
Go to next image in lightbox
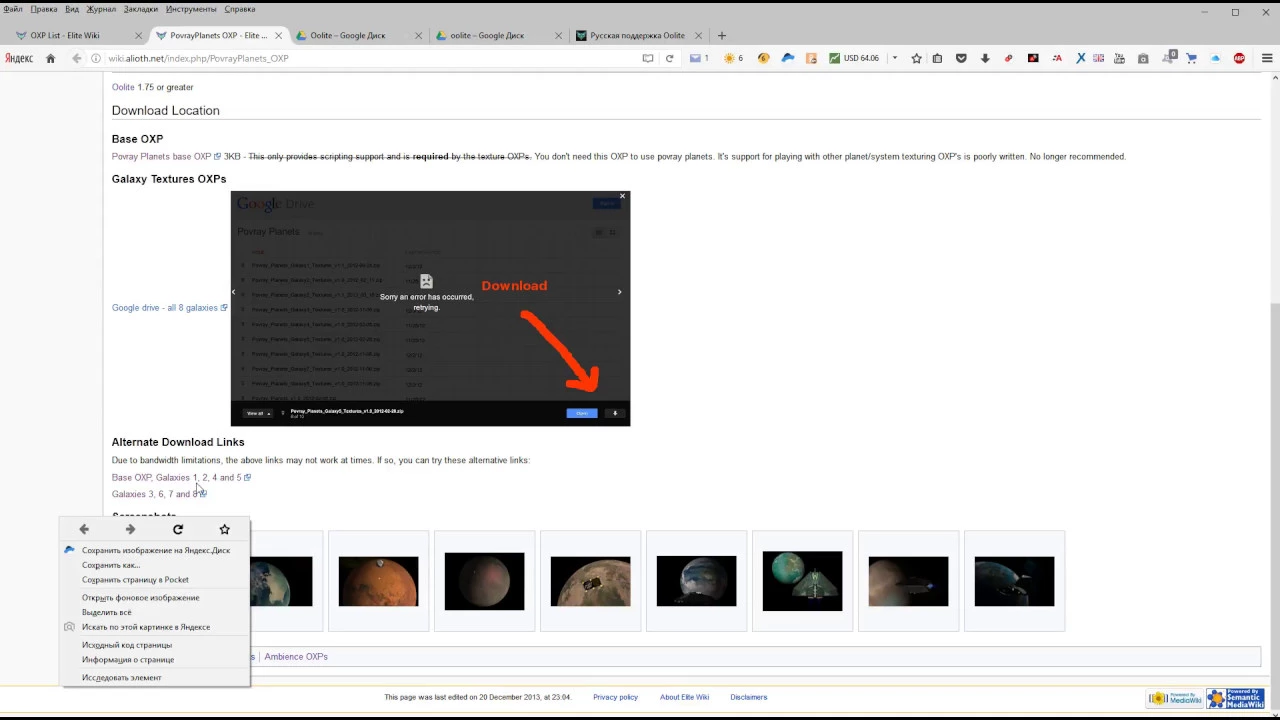(x=619, y=292)
